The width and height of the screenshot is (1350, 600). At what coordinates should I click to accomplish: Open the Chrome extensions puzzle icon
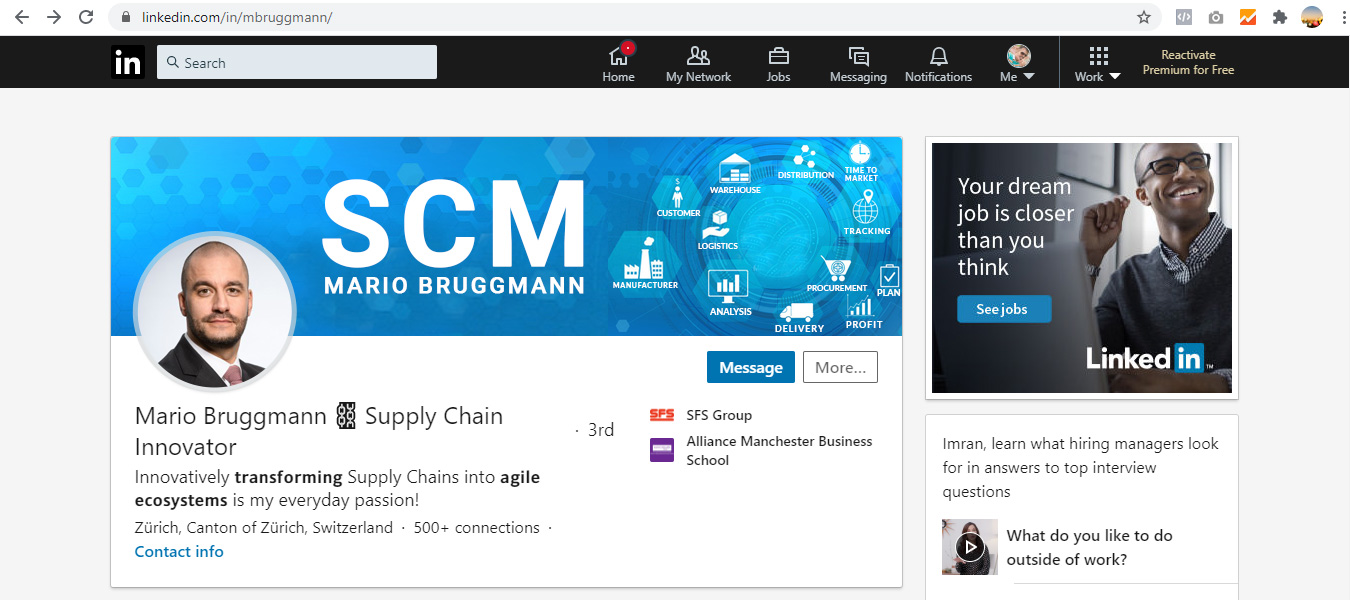point(1279,17)
